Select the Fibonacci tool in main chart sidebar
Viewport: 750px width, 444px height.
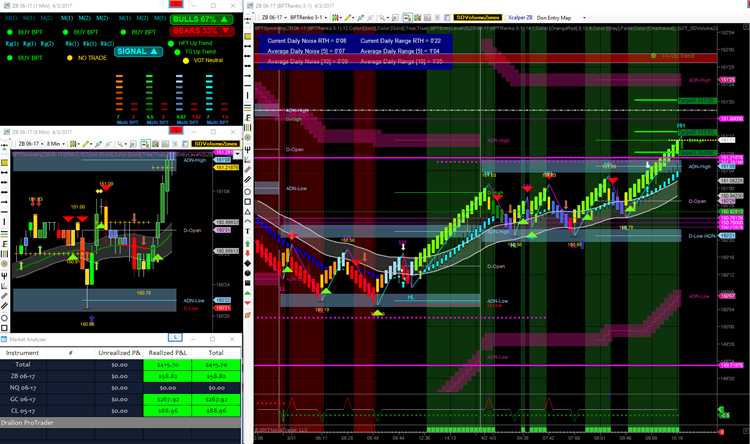click(x=247, y=118)
